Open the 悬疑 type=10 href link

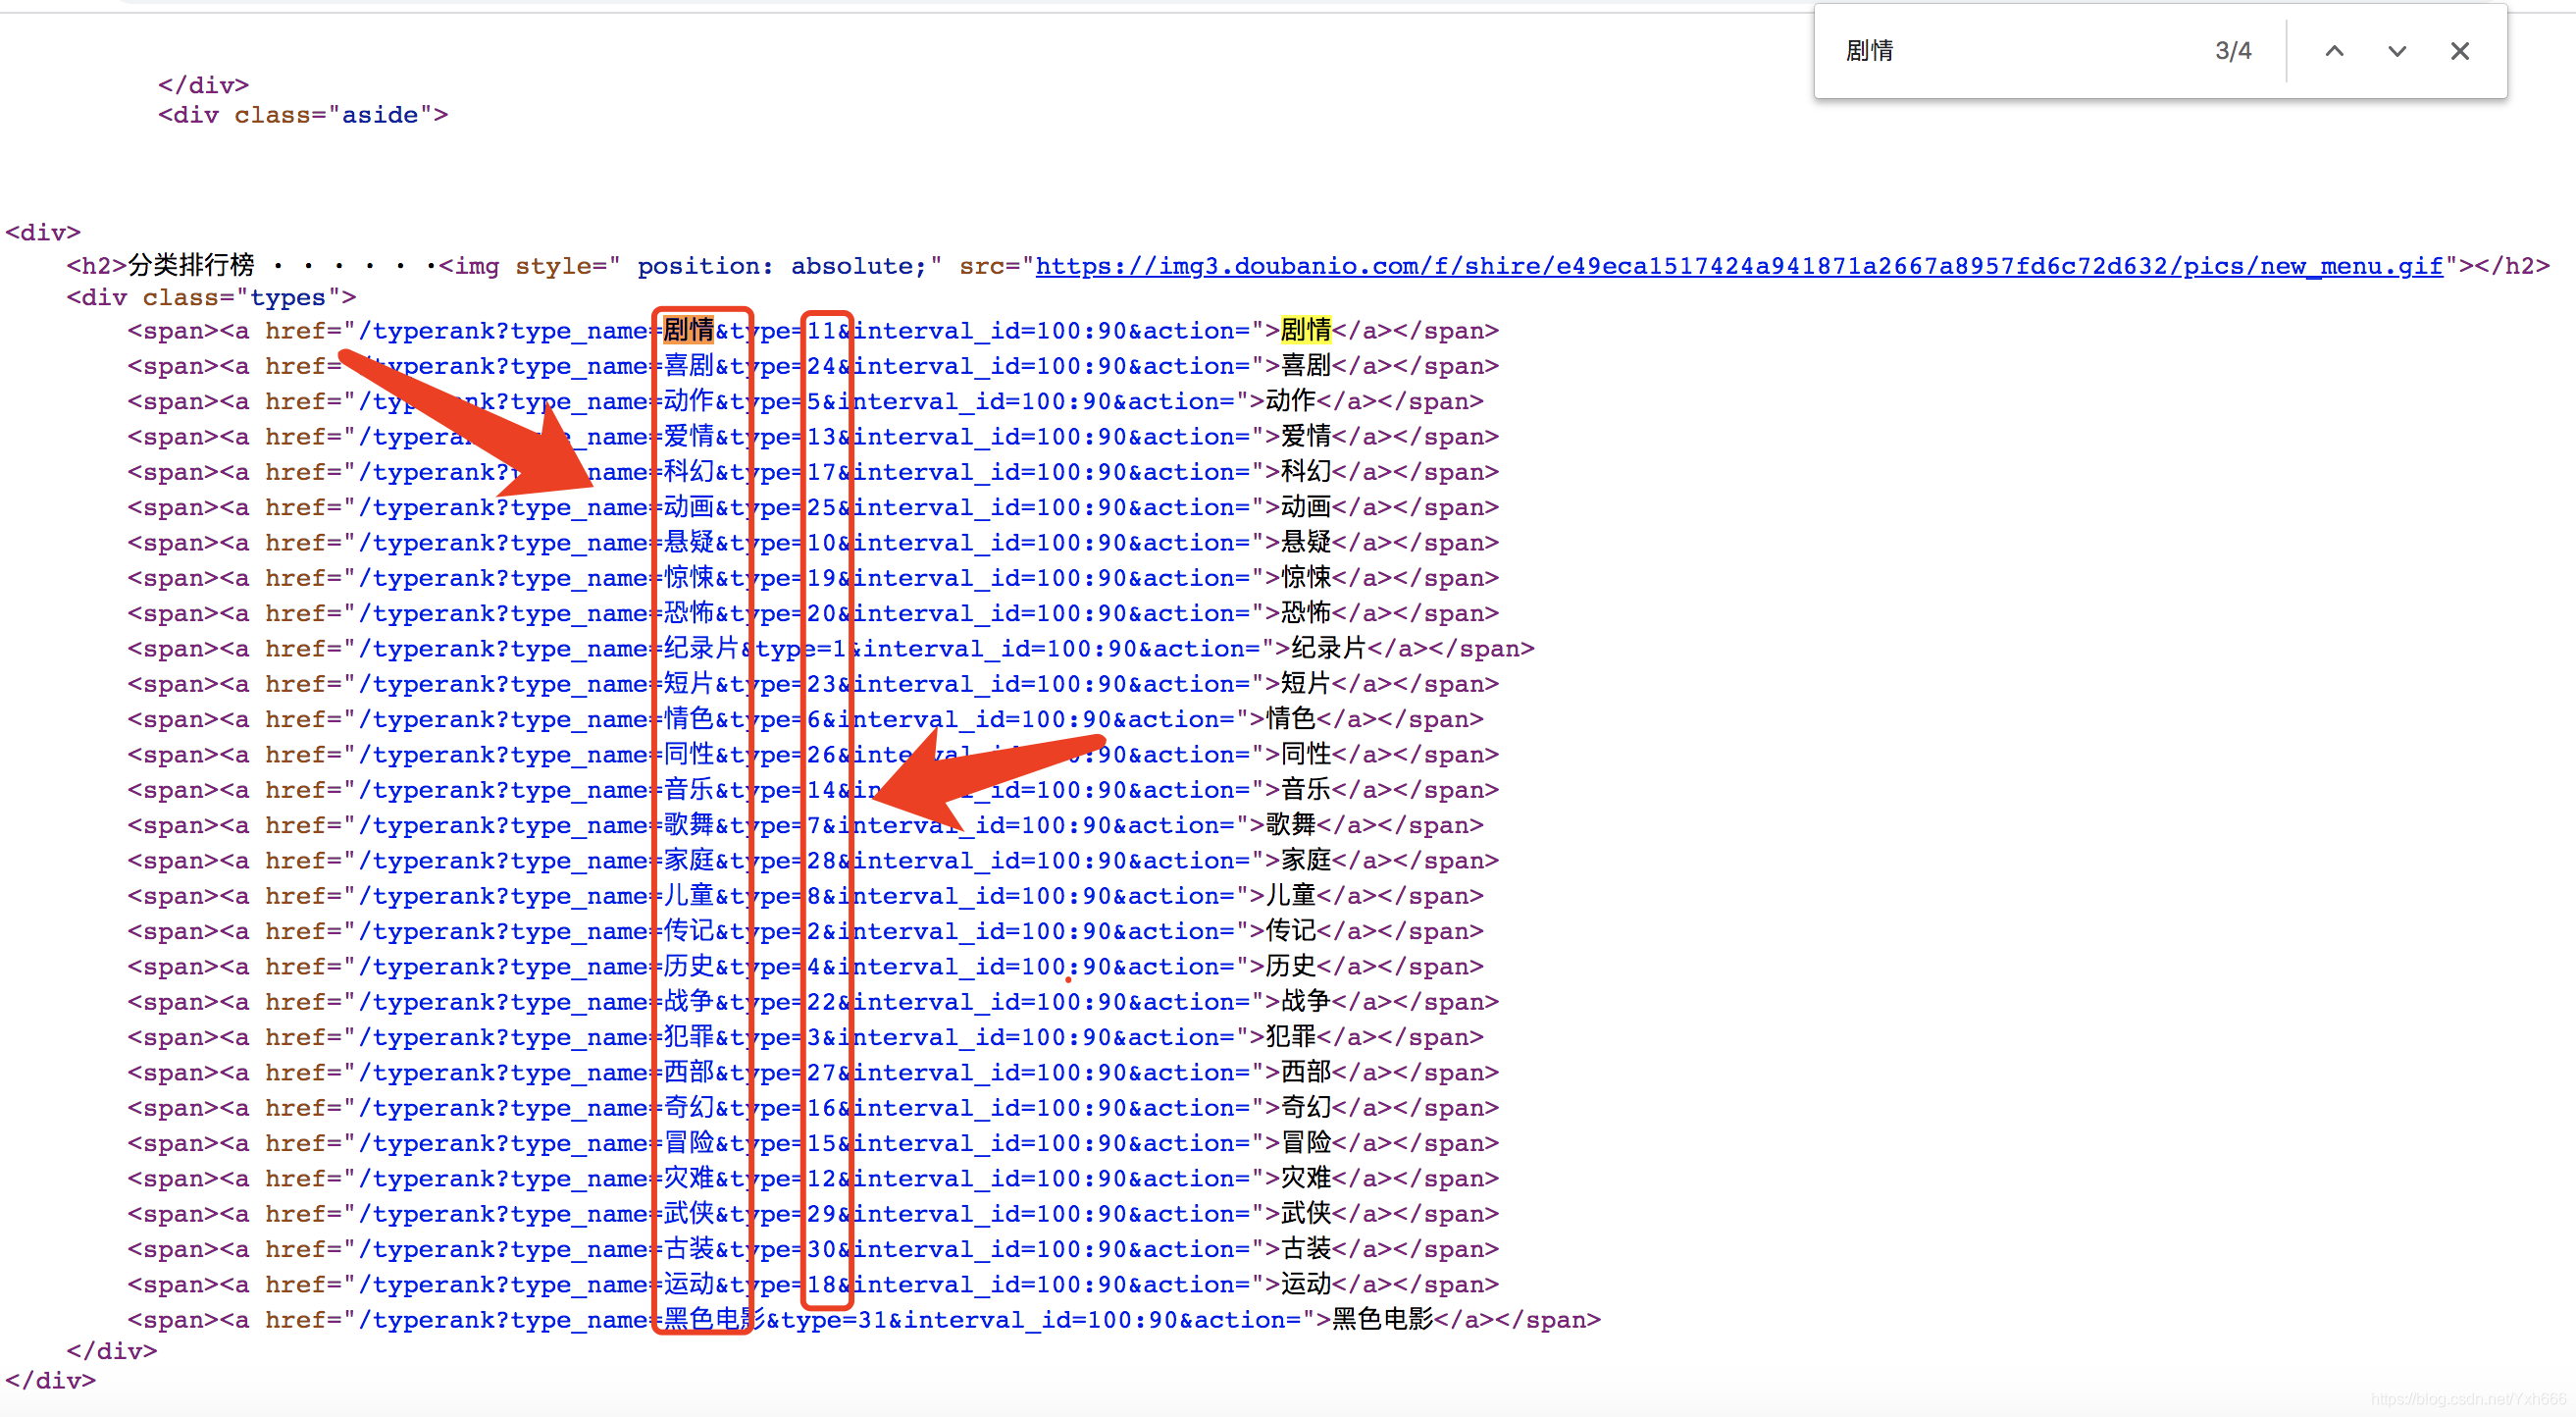[x=804, y=543]
